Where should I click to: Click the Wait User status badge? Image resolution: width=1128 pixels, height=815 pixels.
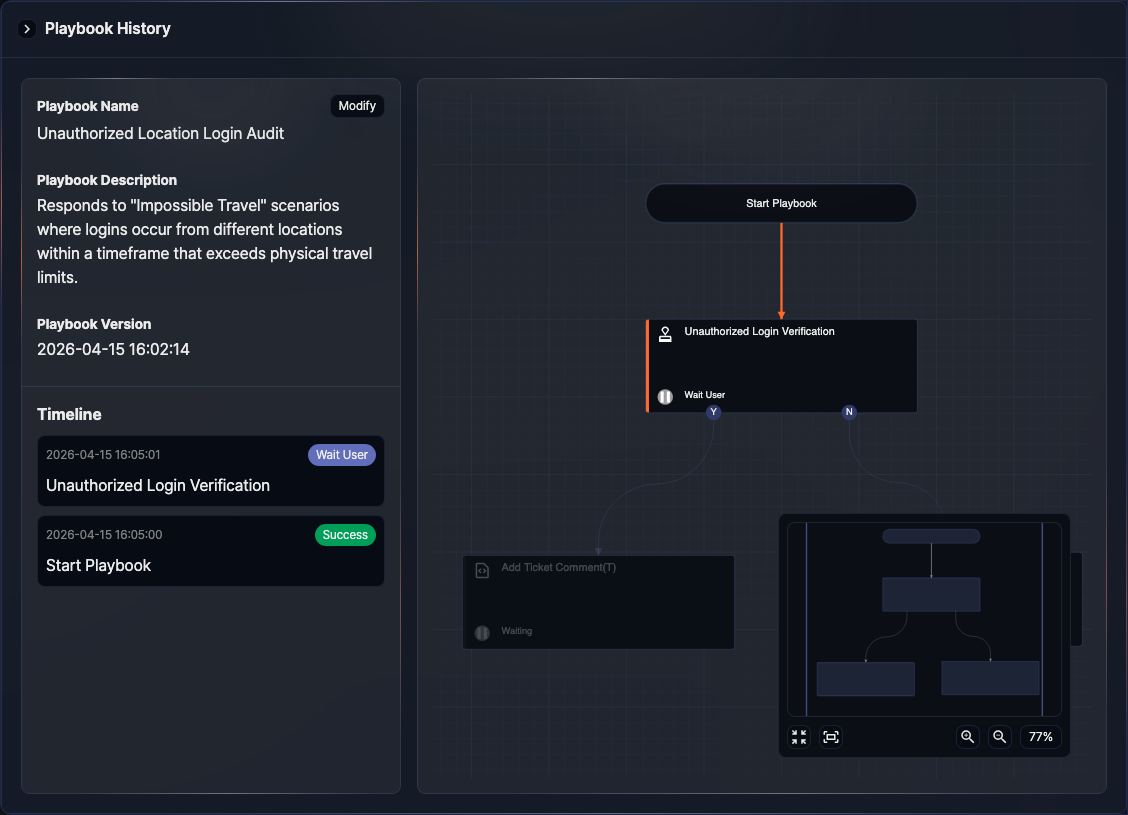click(x=342, y=455)
